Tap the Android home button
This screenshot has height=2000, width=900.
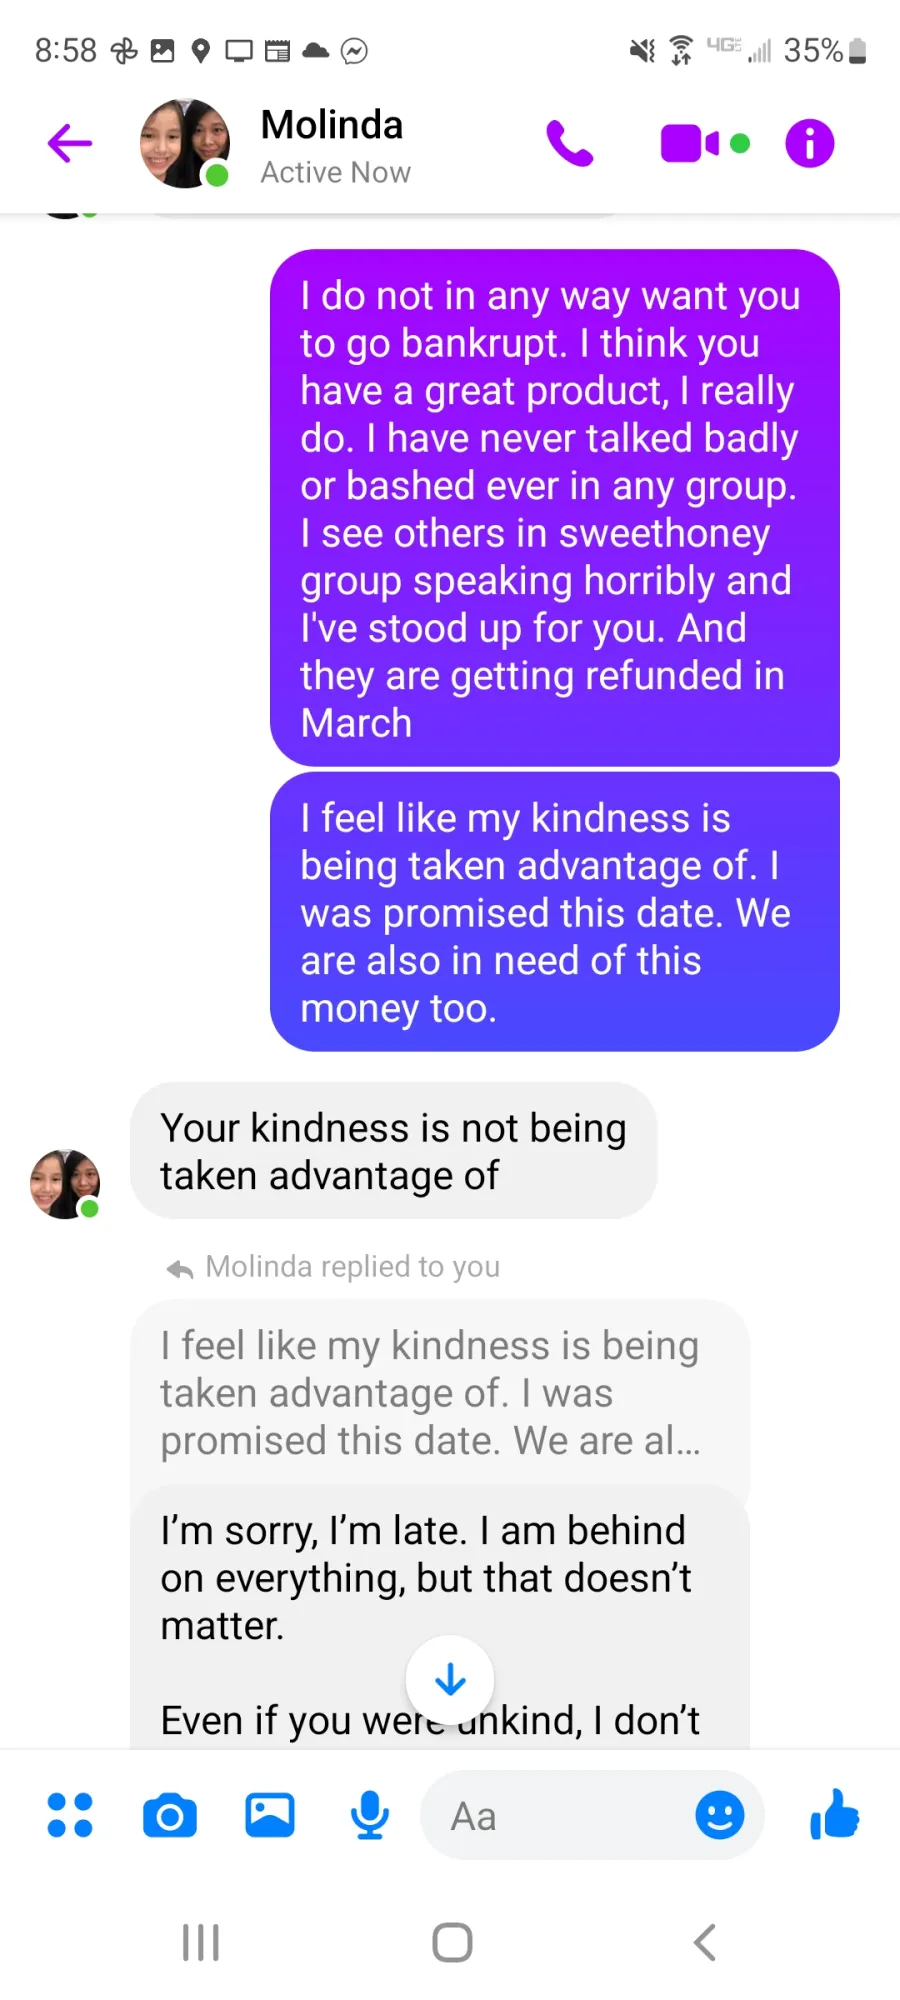(x=452, y=1943)
